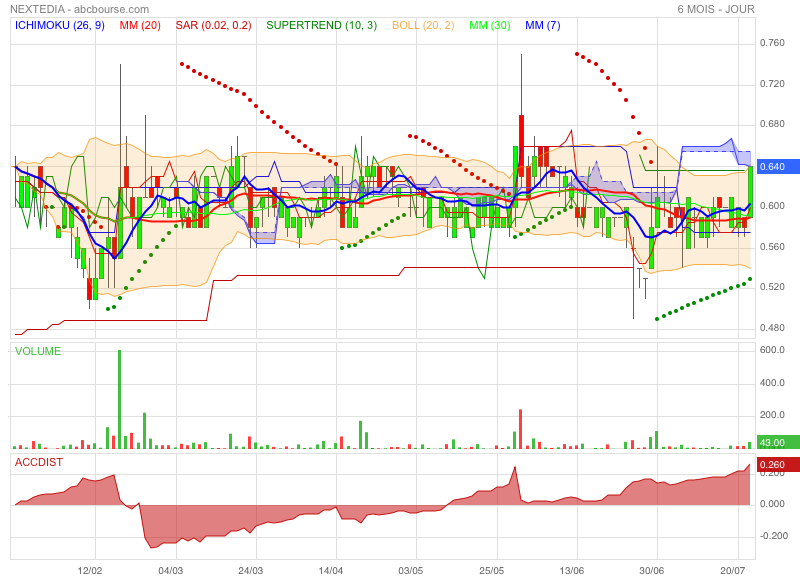Click the 20/07 date axis label
The image size is (800, 580).
(732, 570)
